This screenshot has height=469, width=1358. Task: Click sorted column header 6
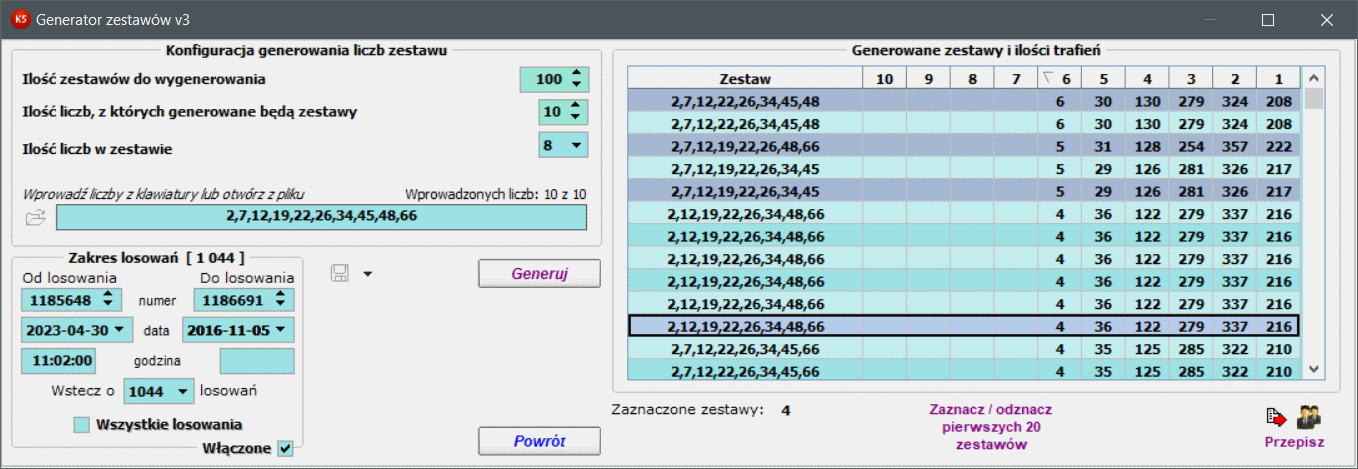[1060, 78]
